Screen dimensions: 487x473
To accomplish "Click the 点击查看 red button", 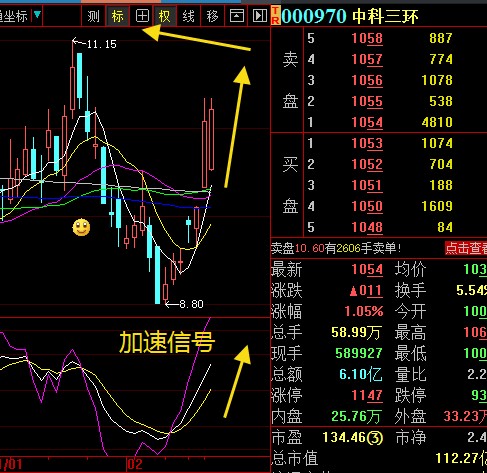I will [x=466, y=248].
